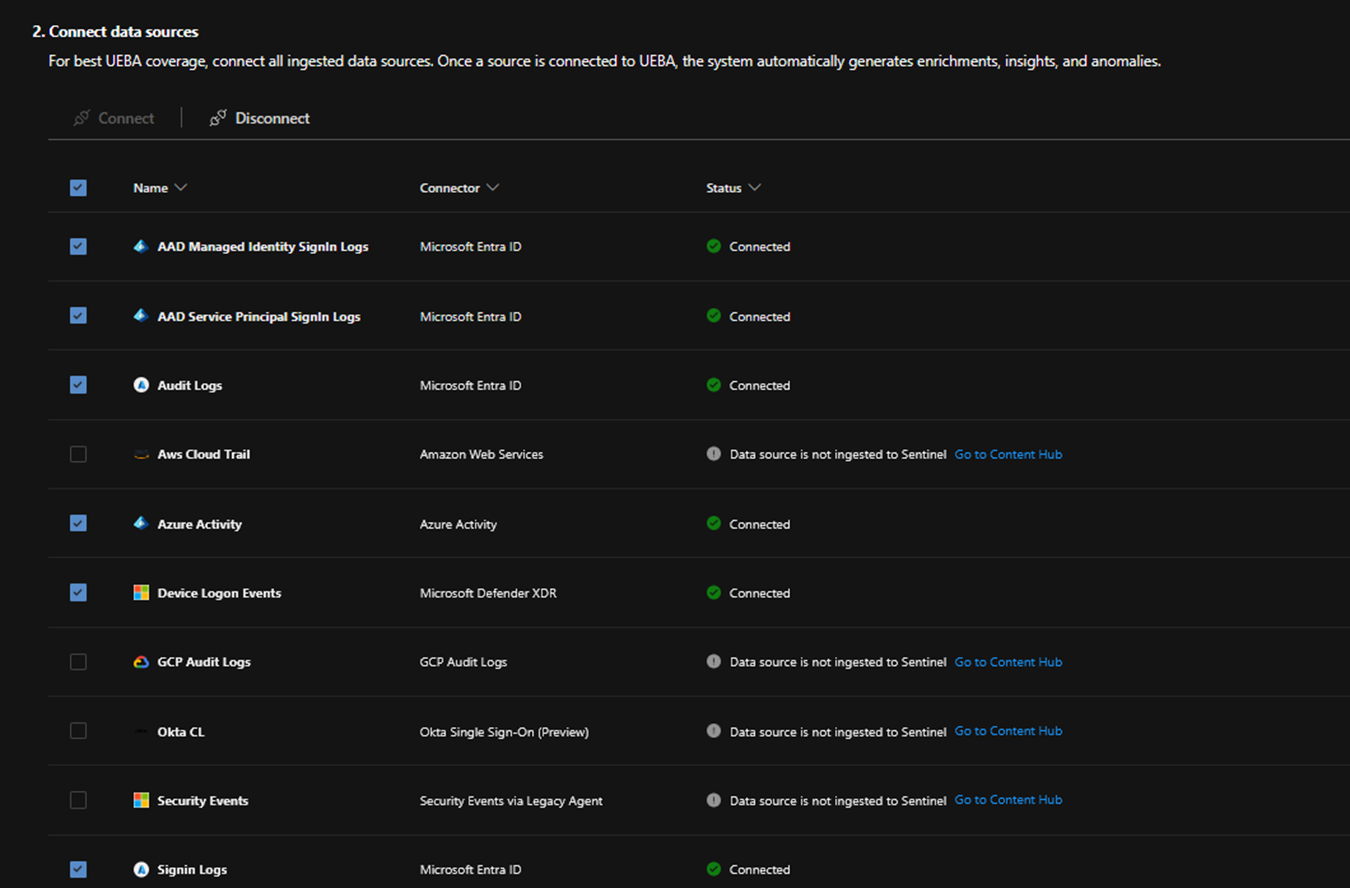Click the '2. Connect data sources' heading
Screen dimensions: 1350x888
coord(115,32)
